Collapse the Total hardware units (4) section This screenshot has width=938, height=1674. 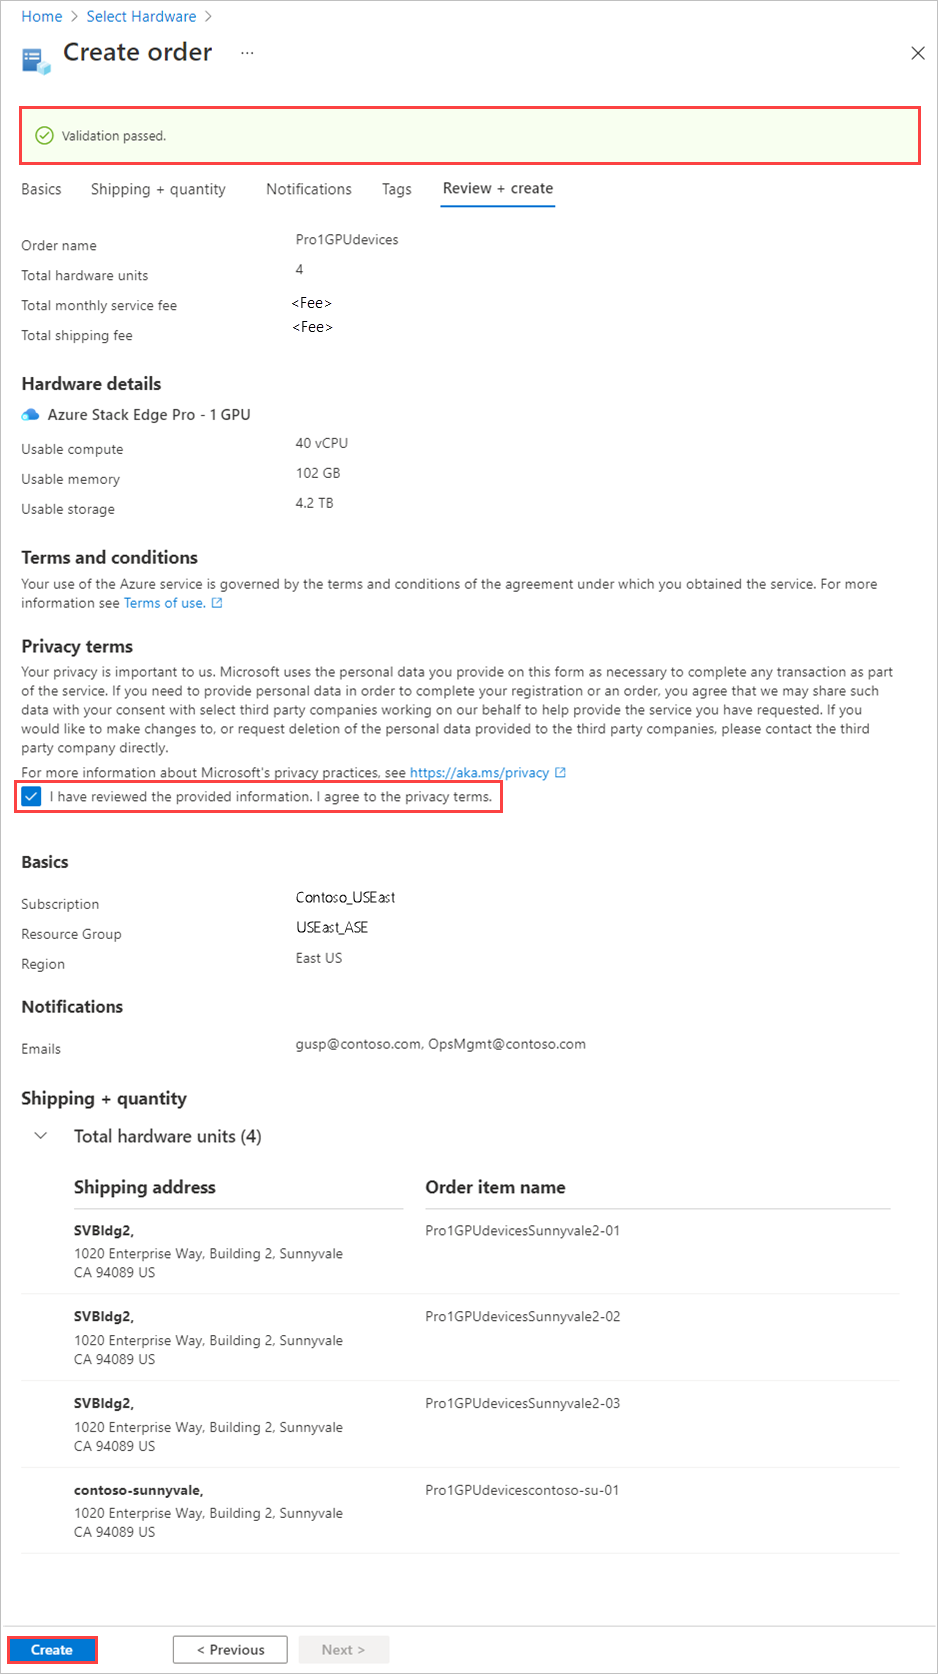pos(40,1135)
